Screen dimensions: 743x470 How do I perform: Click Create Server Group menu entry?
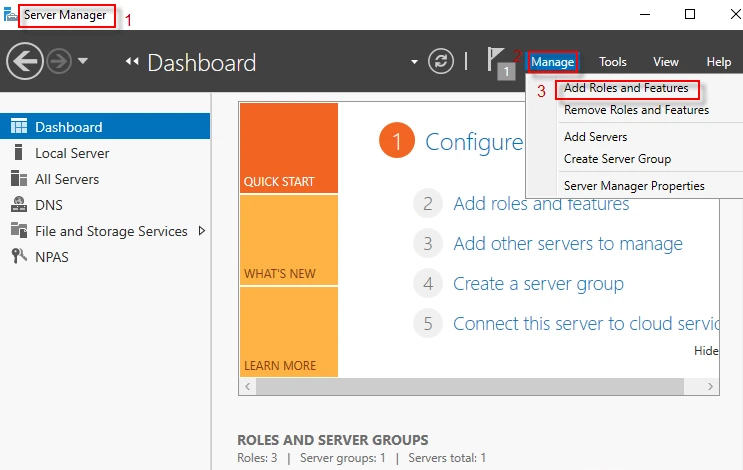coord(617,159)
